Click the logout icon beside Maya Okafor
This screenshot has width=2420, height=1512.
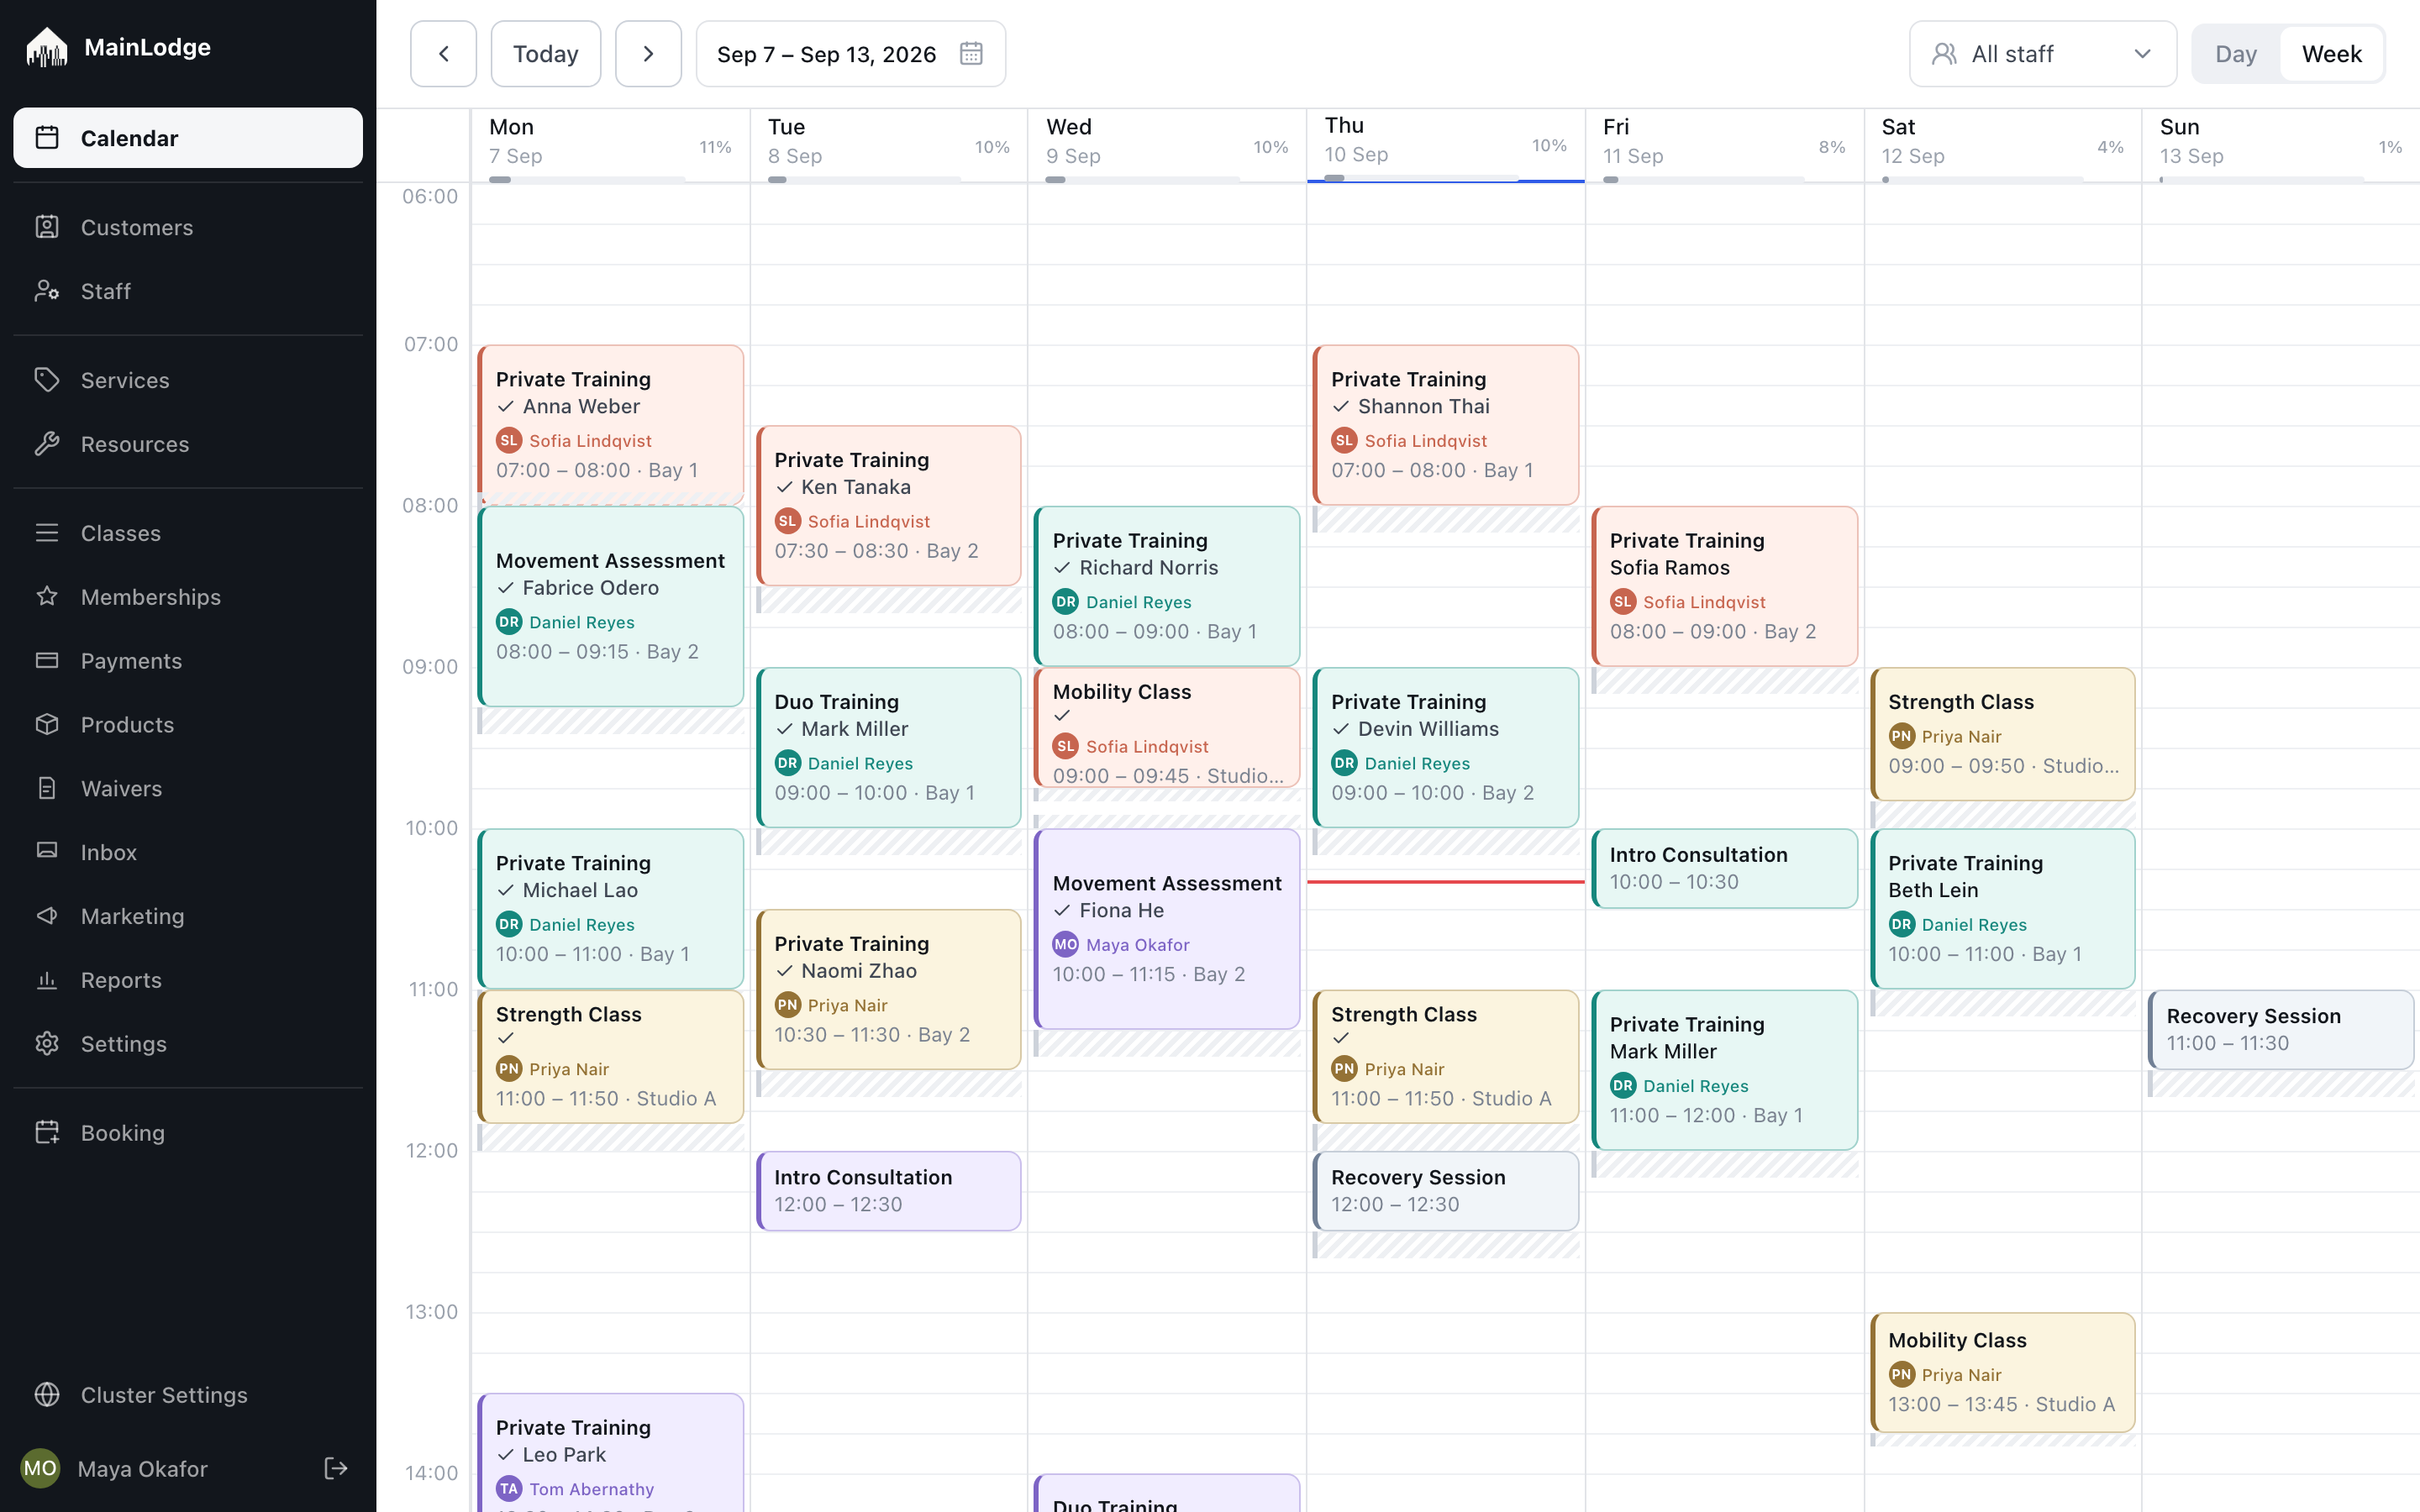(336, 1468)
